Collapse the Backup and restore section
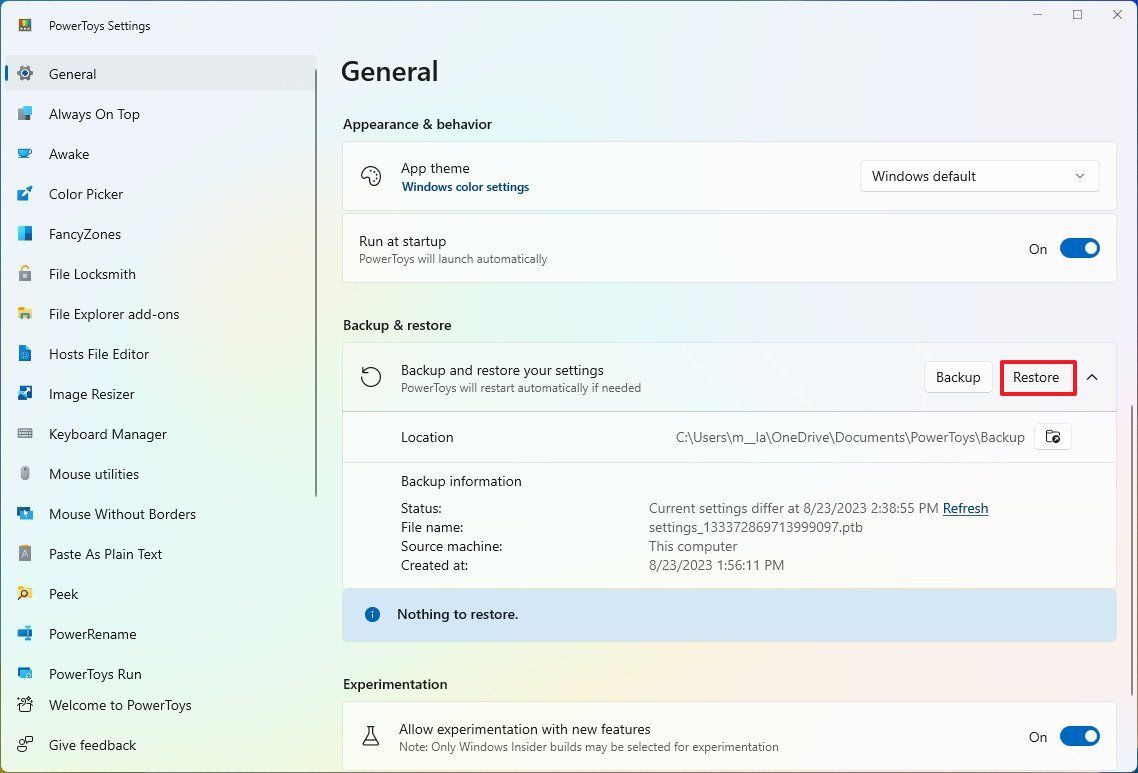 [1092, 377]
